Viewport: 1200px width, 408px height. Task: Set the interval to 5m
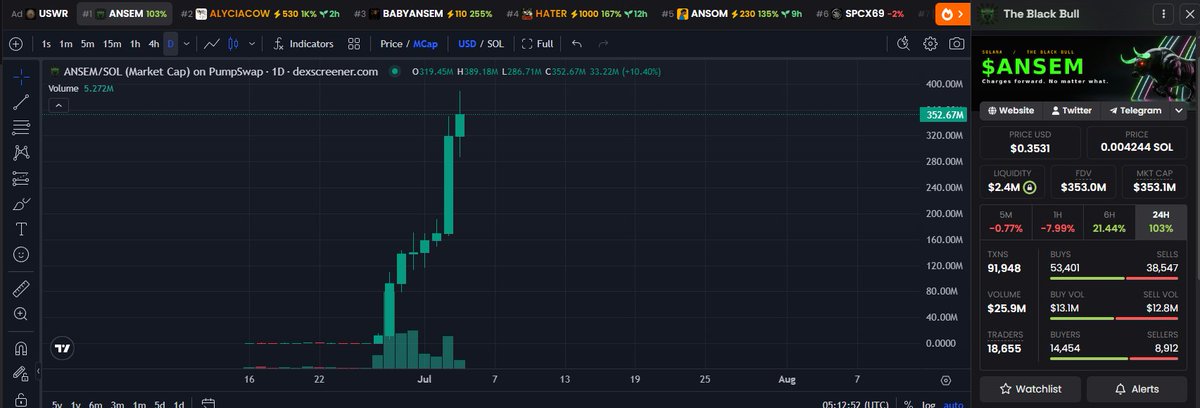click(87, 44)
